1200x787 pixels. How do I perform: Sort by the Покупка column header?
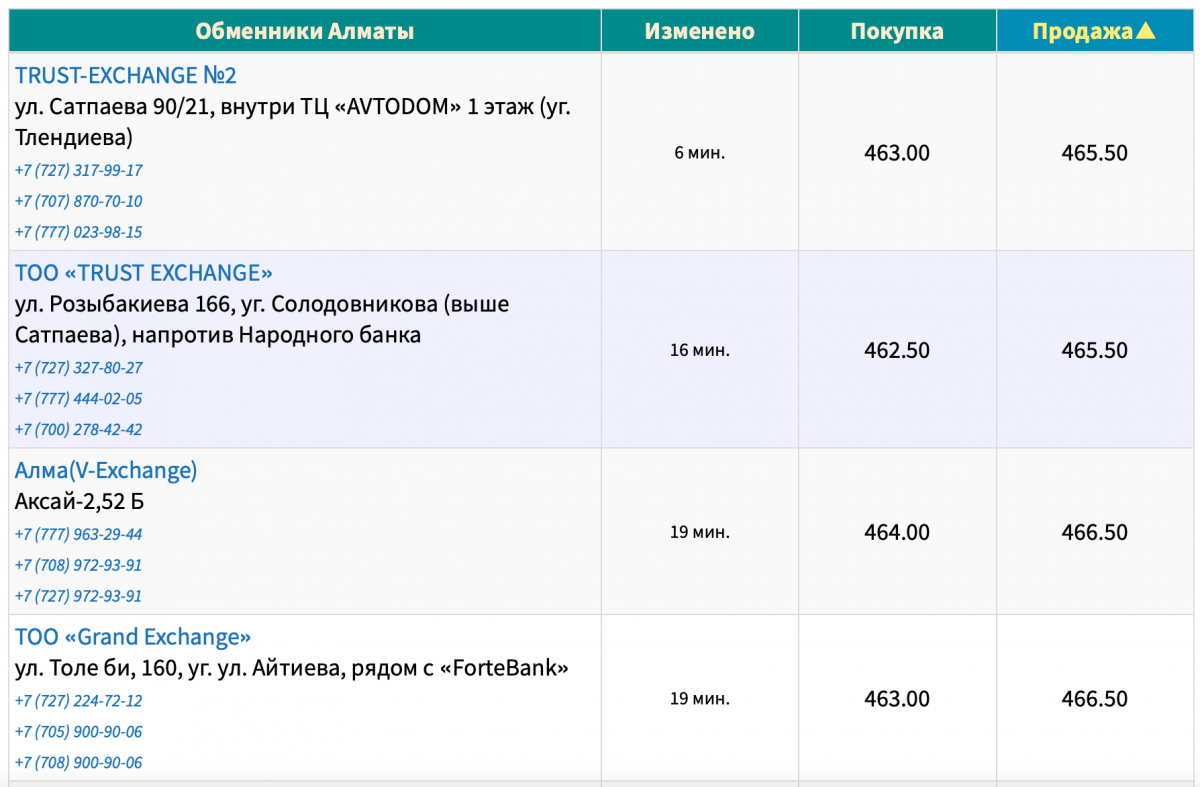pyautogui.click(x=897, y=31)
